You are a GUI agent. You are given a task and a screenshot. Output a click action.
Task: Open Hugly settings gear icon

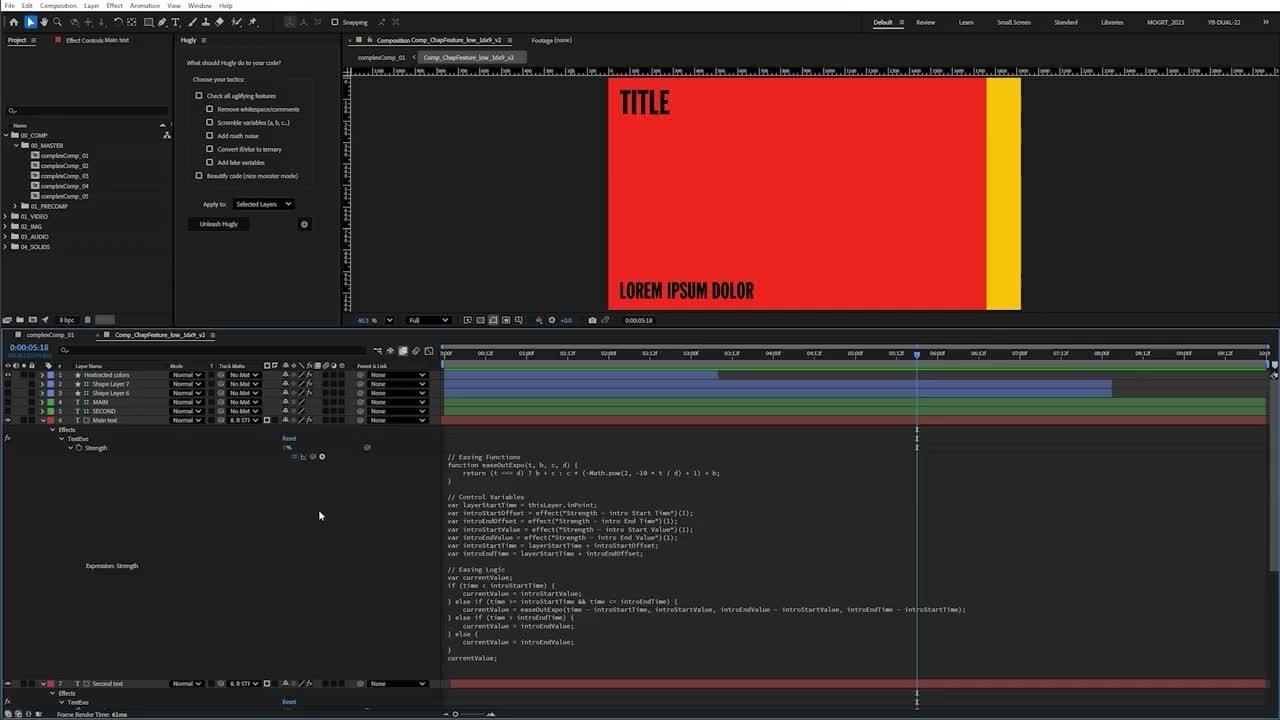[305, 224]
